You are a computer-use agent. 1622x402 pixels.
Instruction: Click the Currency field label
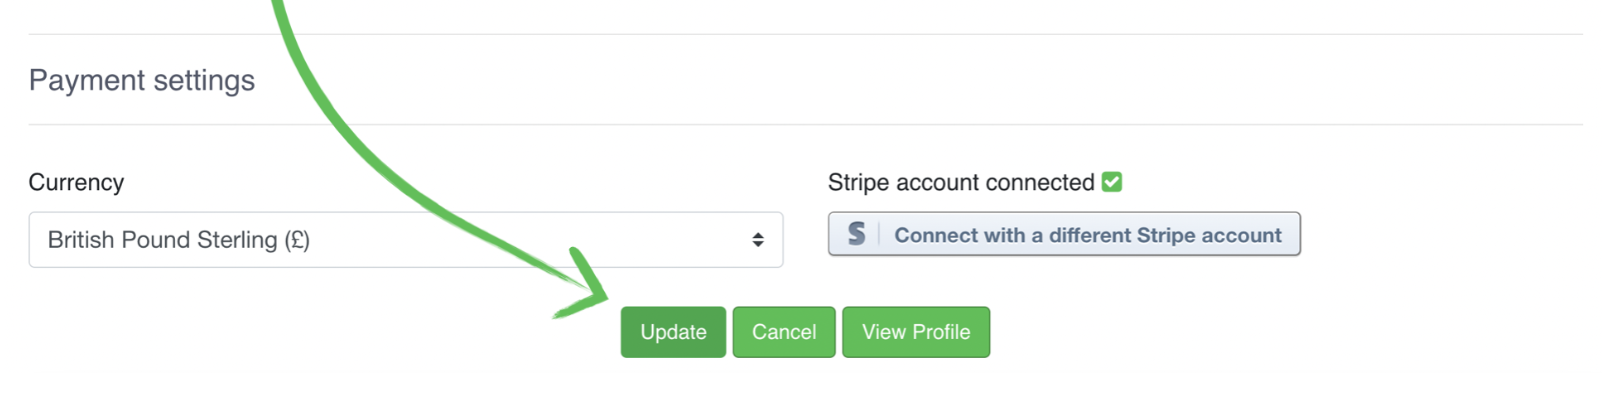pos(77,182)
